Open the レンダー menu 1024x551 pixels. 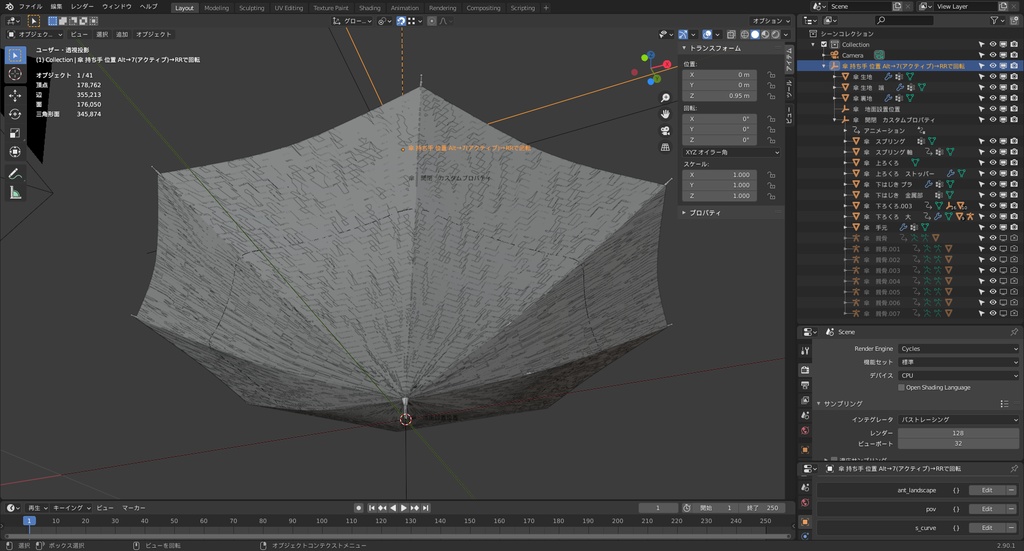[82, 7]
